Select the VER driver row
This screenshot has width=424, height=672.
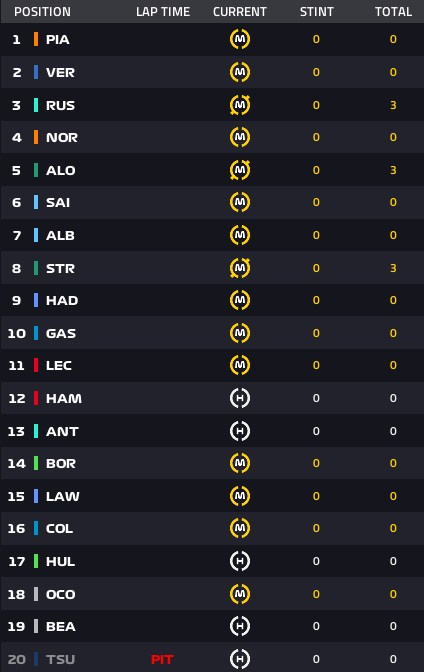212,72
